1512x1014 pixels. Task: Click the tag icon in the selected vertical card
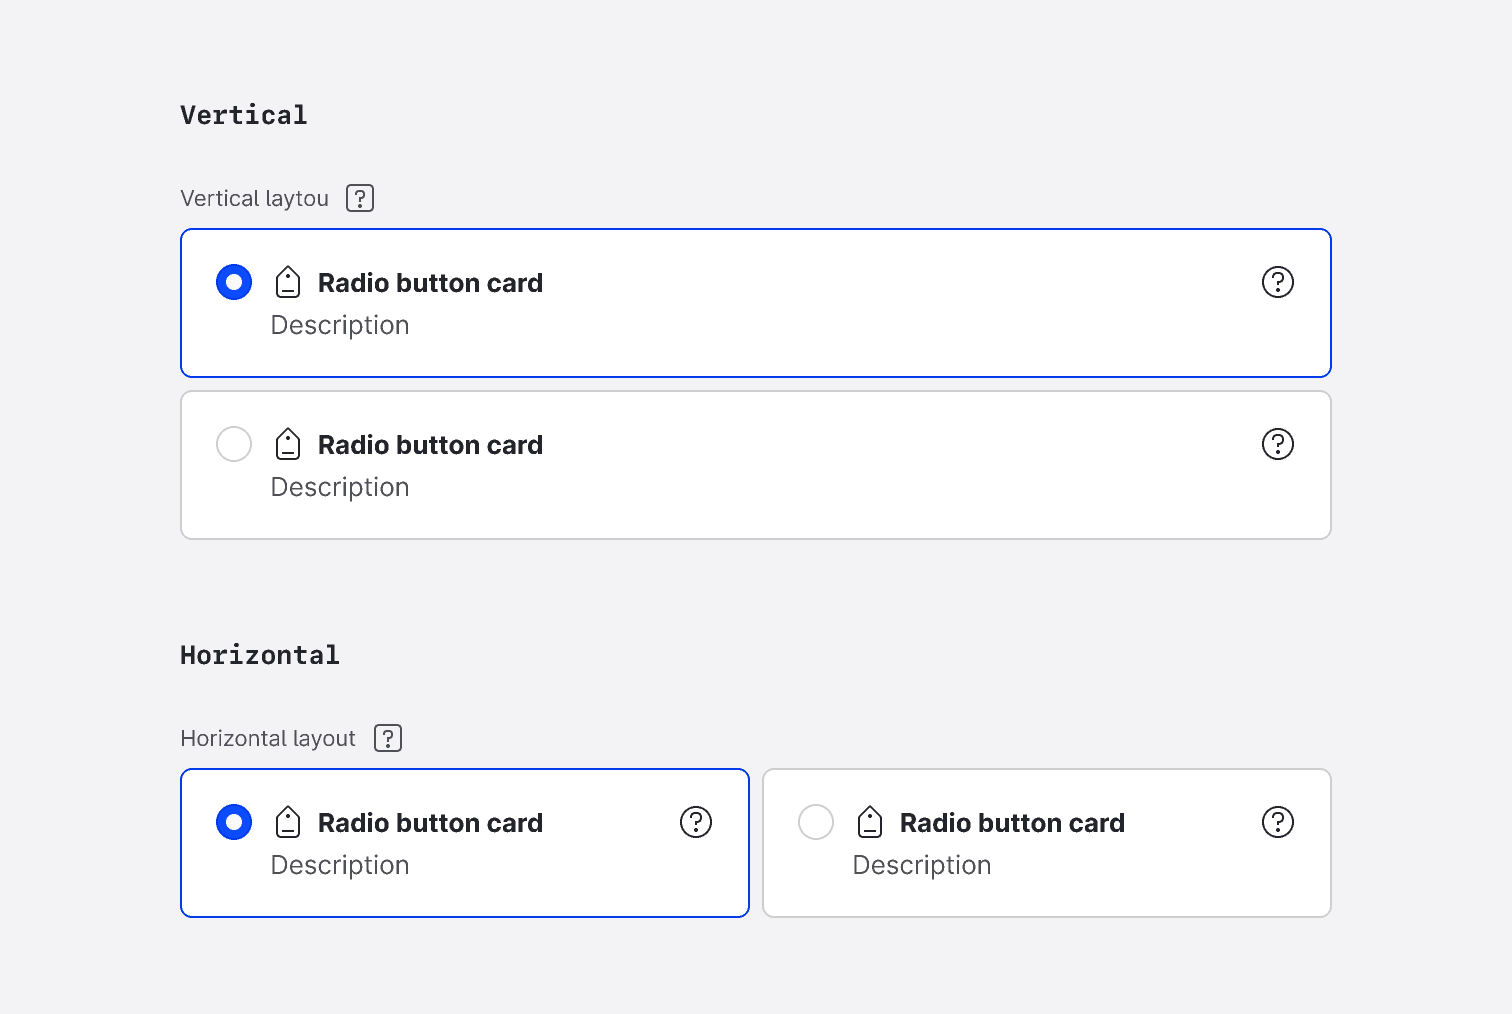pos(288,282)
